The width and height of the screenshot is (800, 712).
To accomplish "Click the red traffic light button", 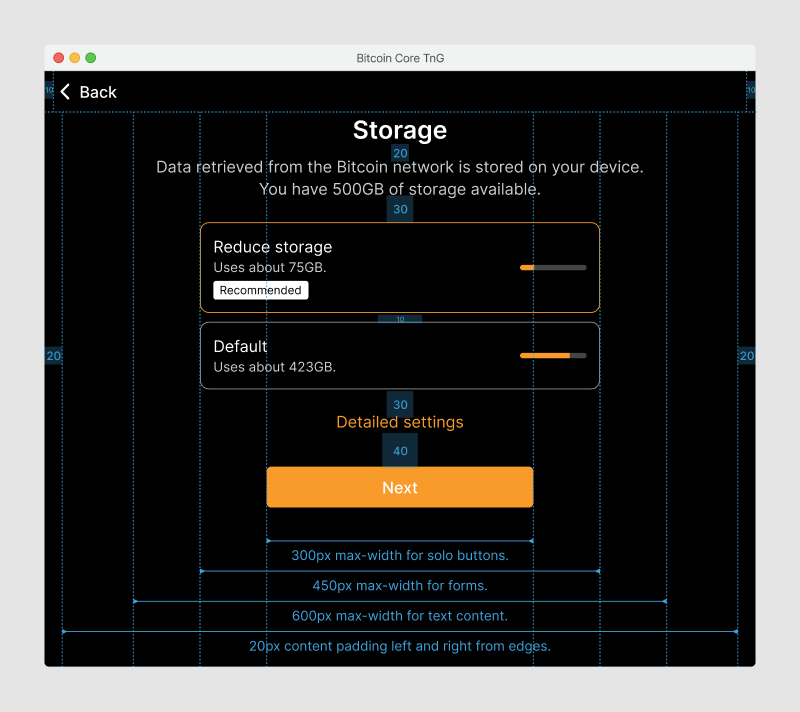I will [59, 58].
